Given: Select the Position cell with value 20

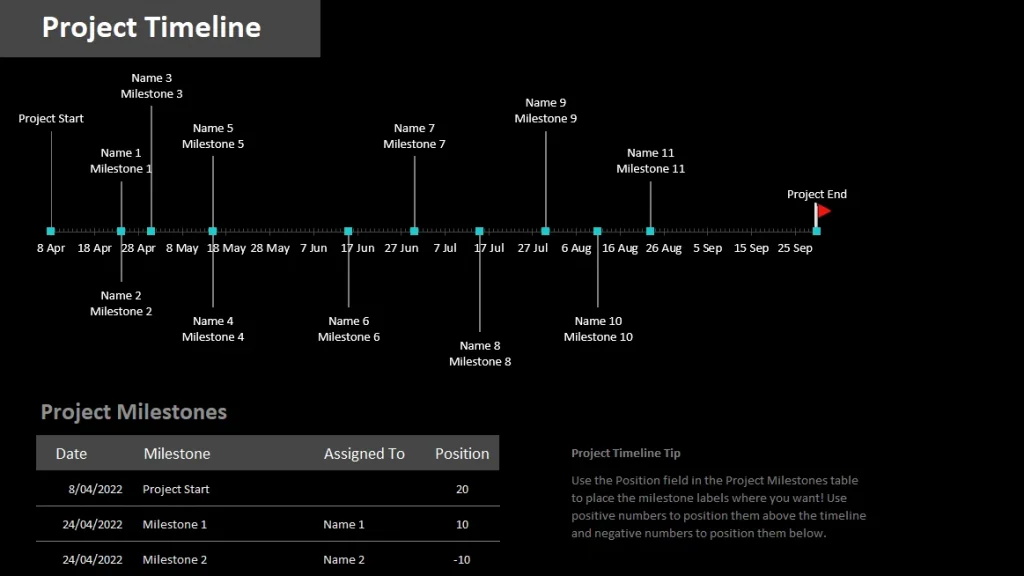Looking at the screenshot, I should click(462, 489).
